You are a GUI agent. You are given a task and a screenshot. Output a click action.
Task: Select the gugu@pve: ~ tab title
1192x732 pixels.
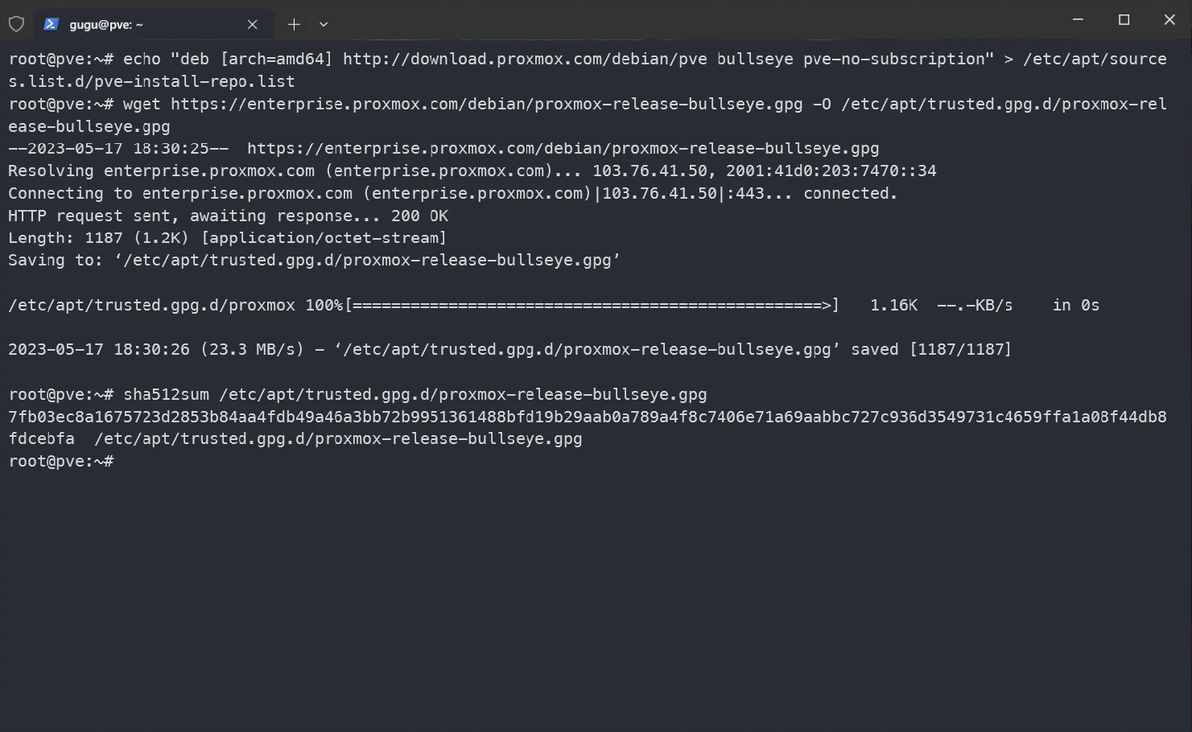[x=106, y=24]
